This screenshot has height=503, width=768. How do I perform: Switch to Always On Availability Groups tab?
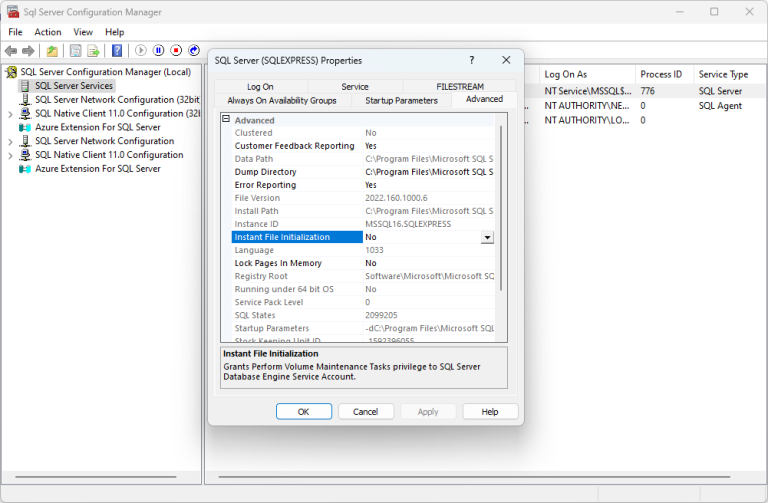click(282, 100)
